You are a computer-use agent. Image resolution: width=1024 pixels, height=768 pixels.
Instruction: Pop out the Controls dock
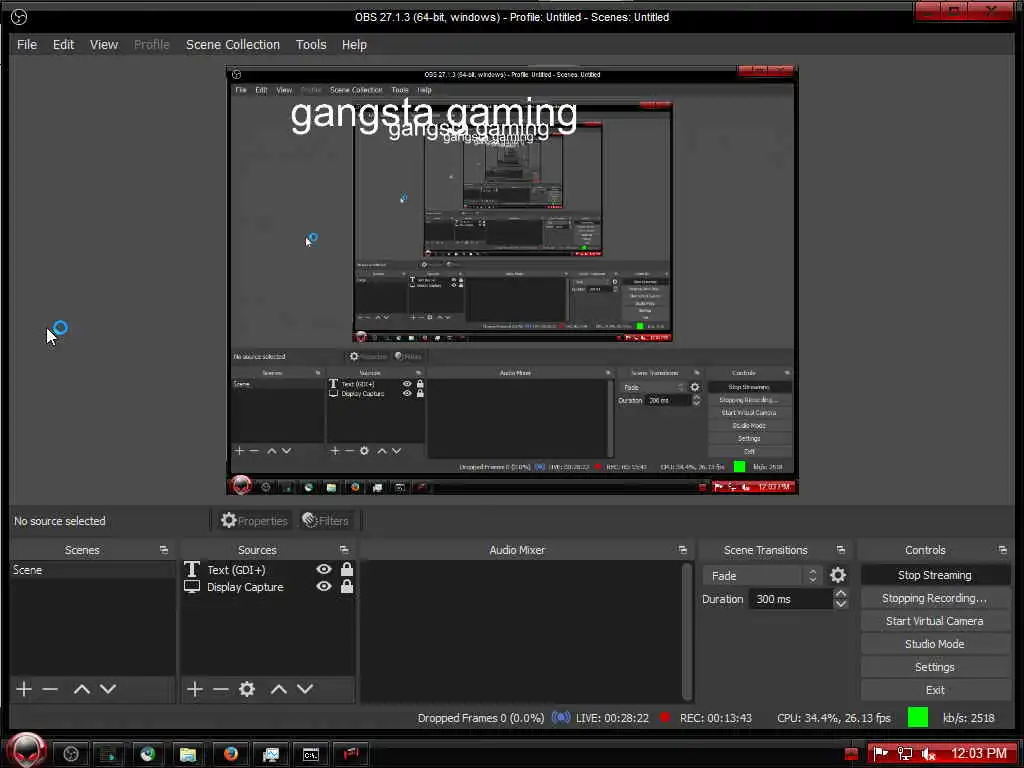point(1002,550)
